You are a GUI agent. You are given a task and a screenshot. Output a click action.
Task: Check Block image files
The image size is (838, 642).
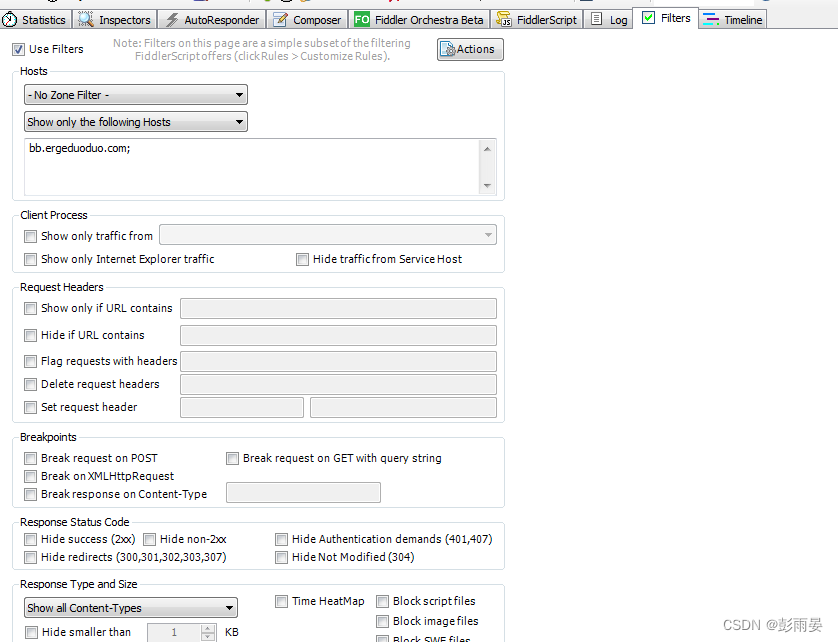(382, 621)
